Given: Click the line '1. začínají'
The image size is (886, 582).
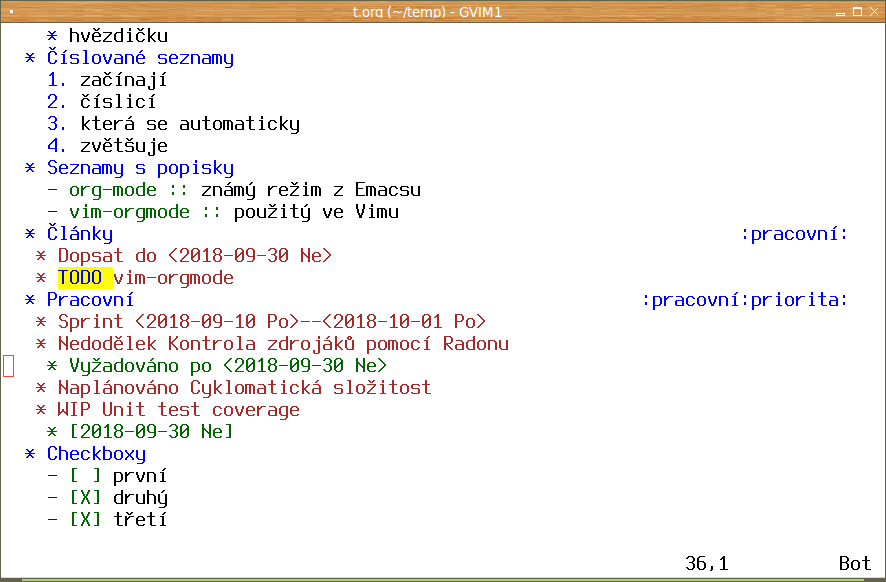Looking at the screenshot, I should [x=107, y=80].
